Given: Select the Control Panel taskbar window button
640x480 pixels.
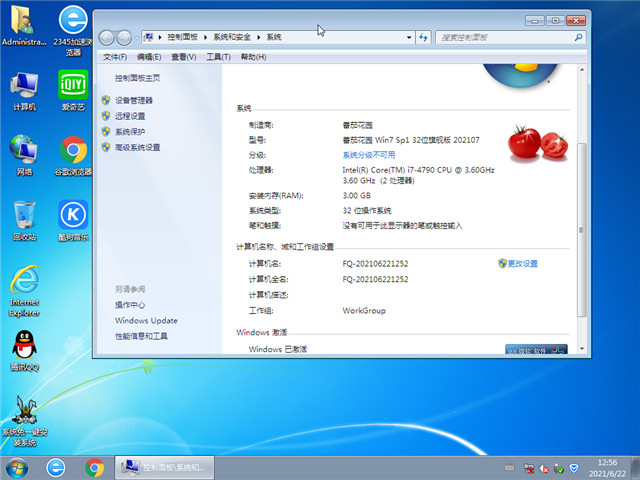Looking at the screenshot, I should (164, 467).
